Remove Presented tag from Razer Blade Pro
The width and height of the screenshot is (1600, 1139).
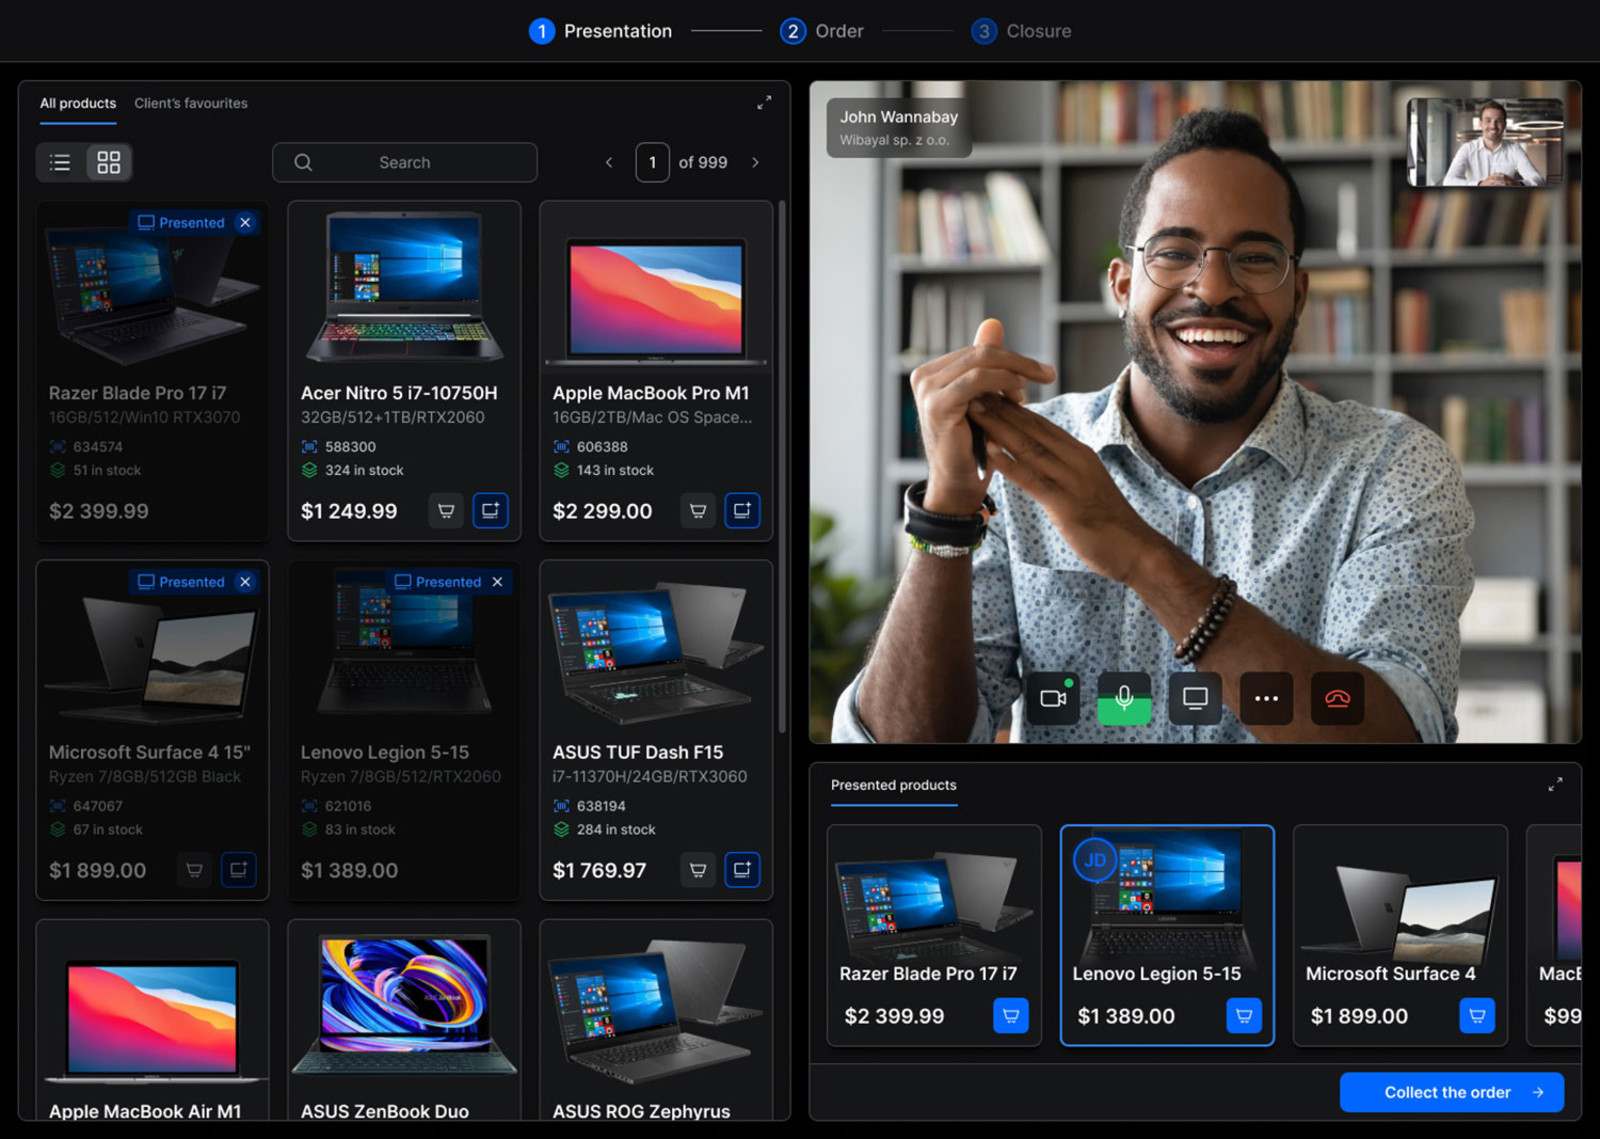[245, 222]
